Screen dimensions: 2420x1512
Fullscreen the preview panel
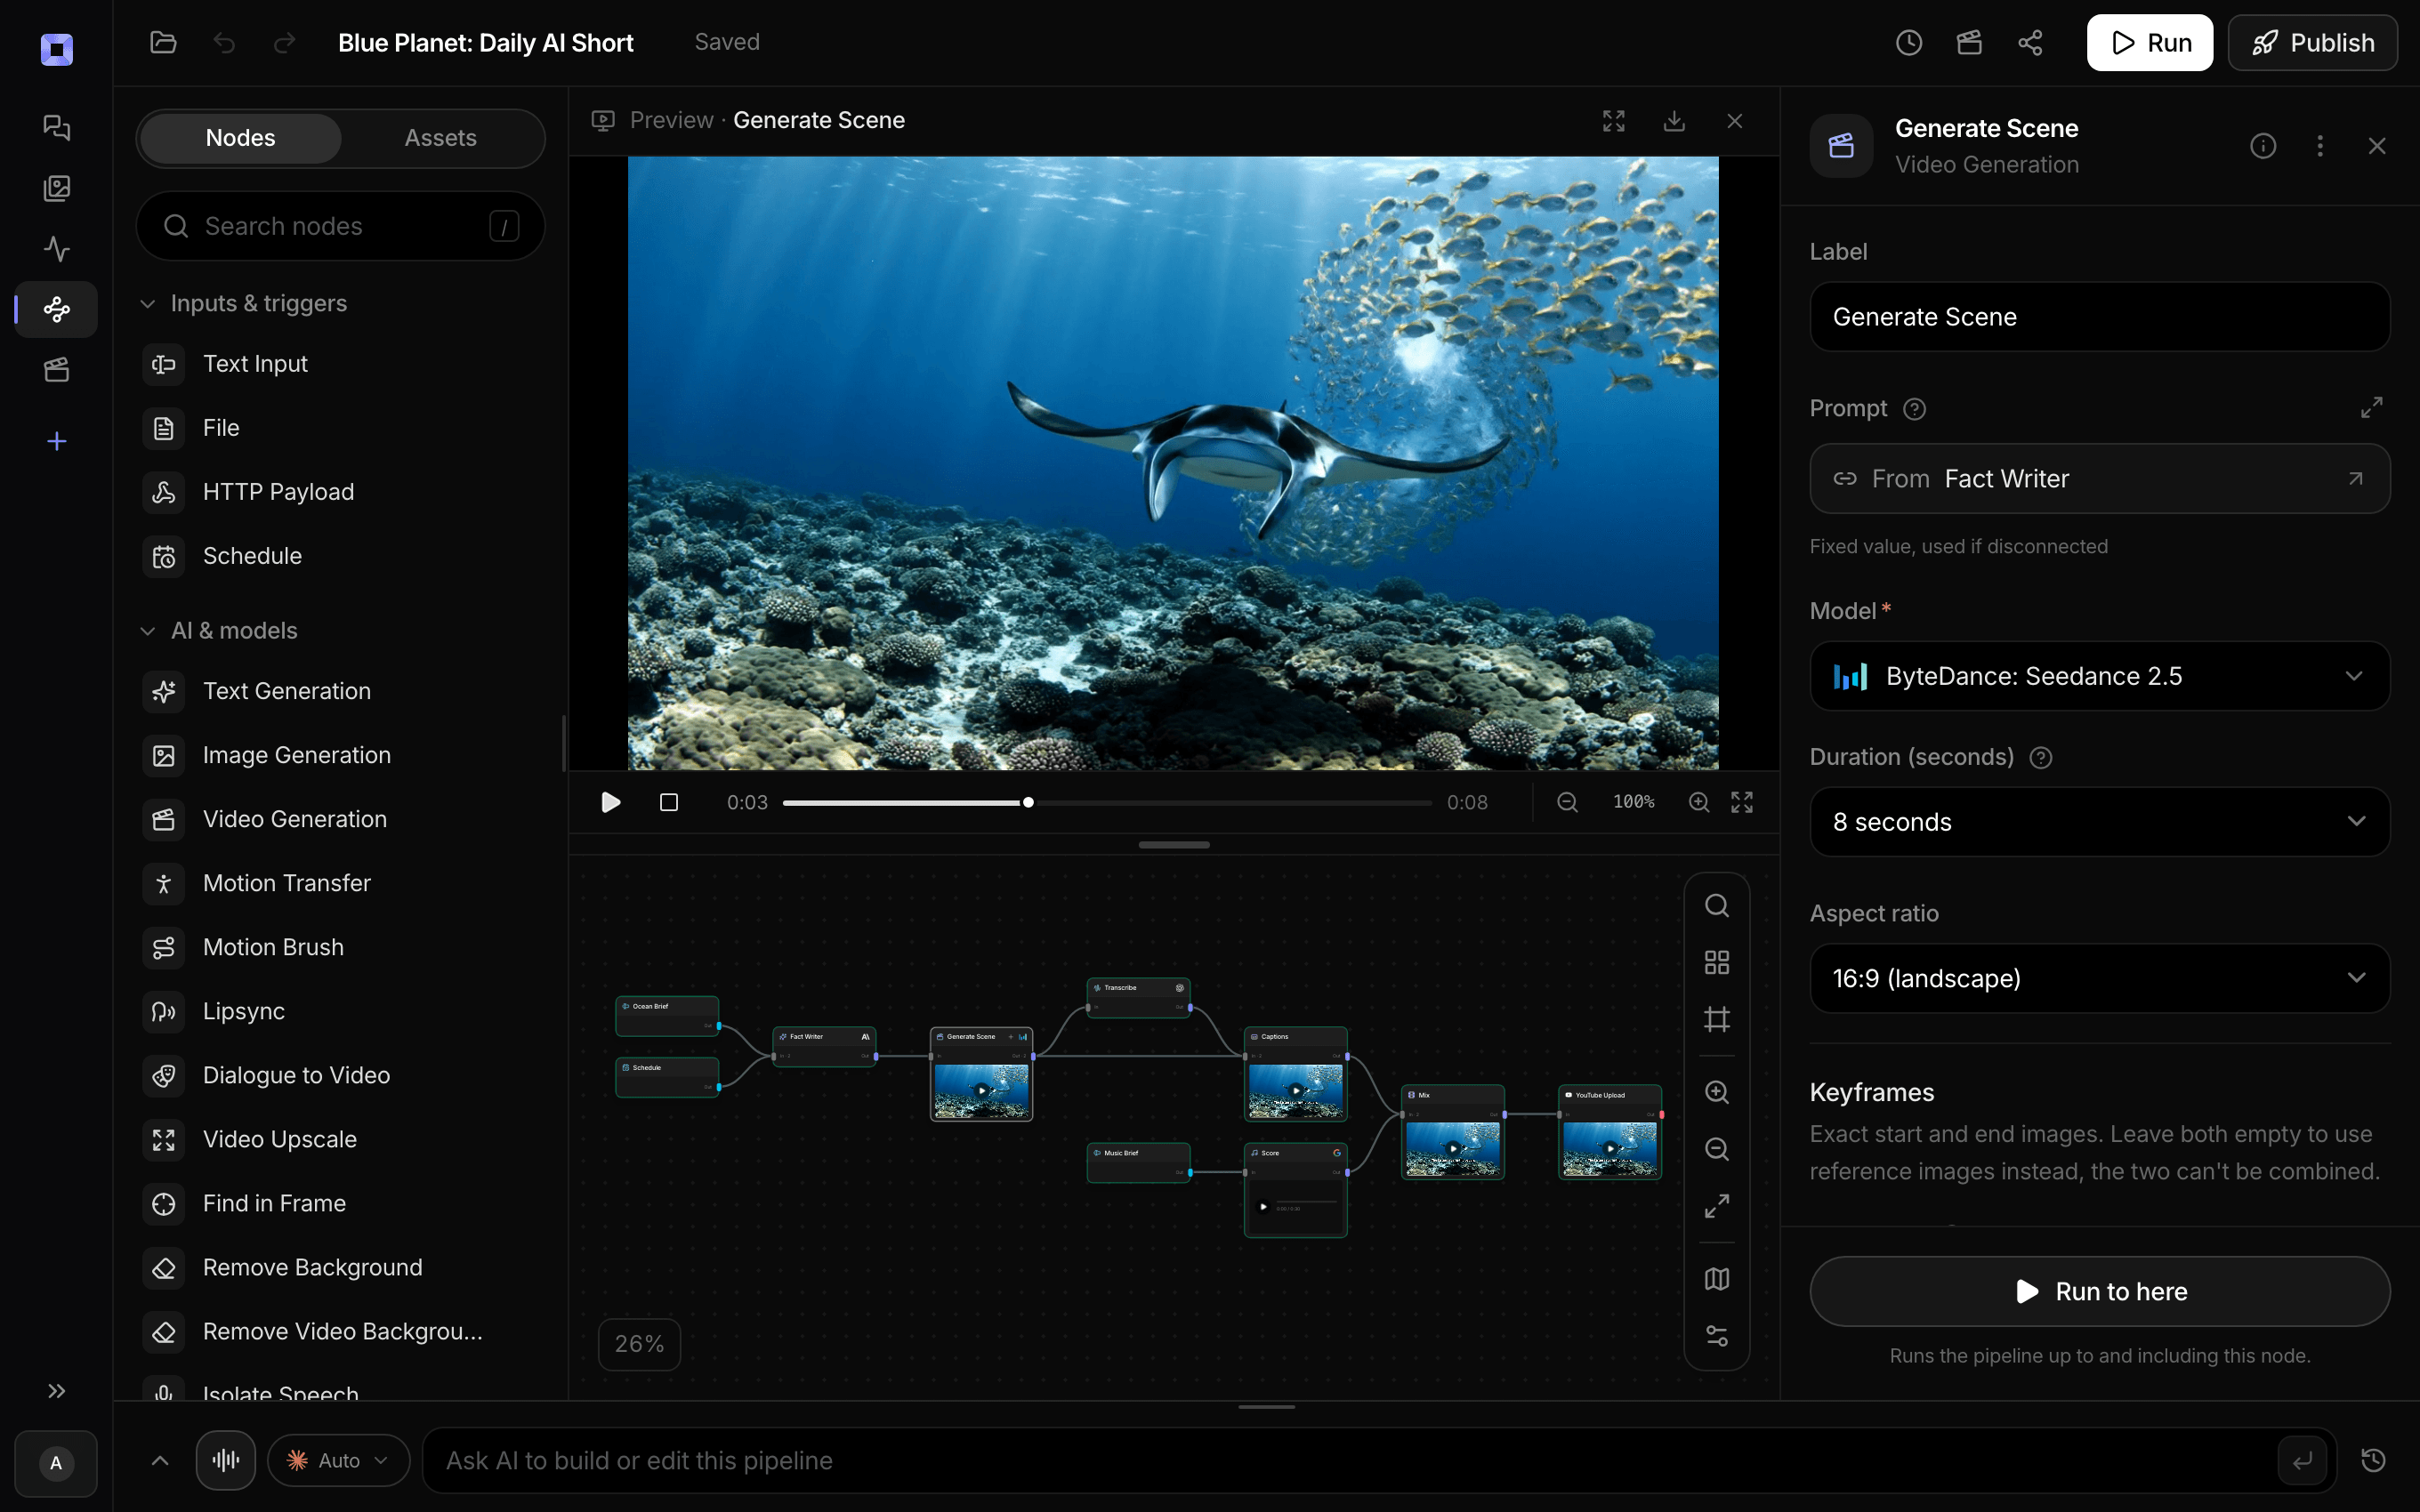pos(1613,120)
